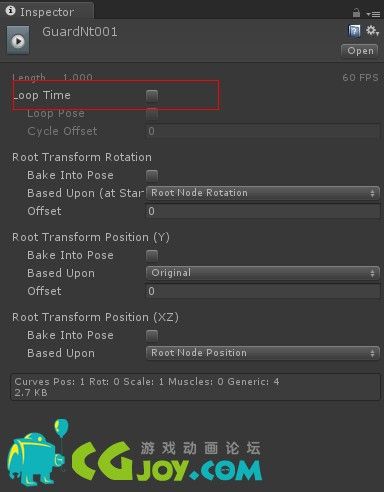Click the CGJoy robot mascot logo

point(38,454)
